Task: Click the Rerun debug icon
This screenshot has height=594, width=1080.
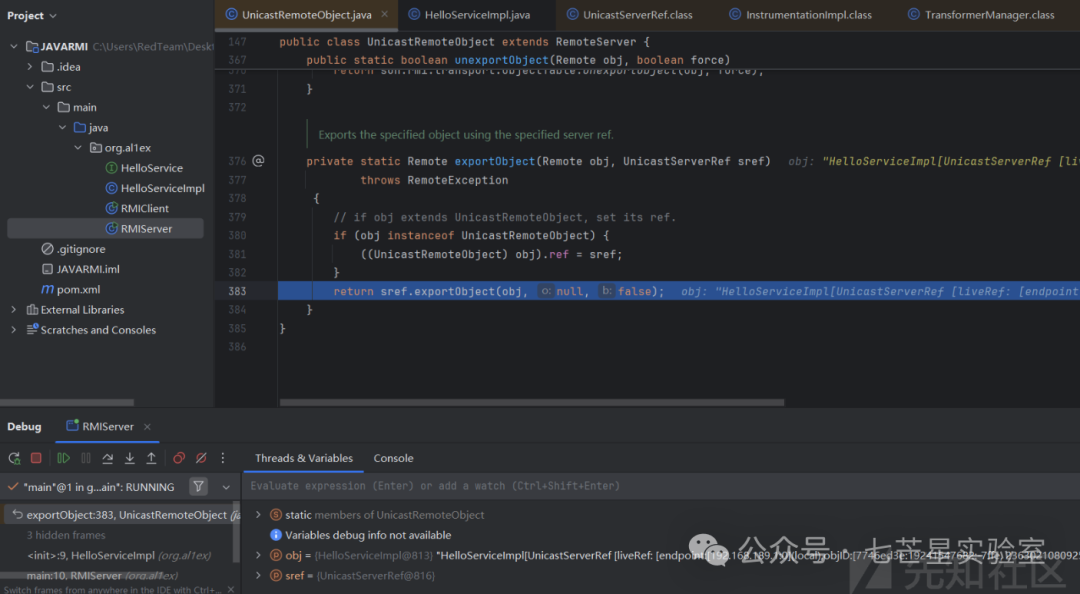Action: click(14, 458)
